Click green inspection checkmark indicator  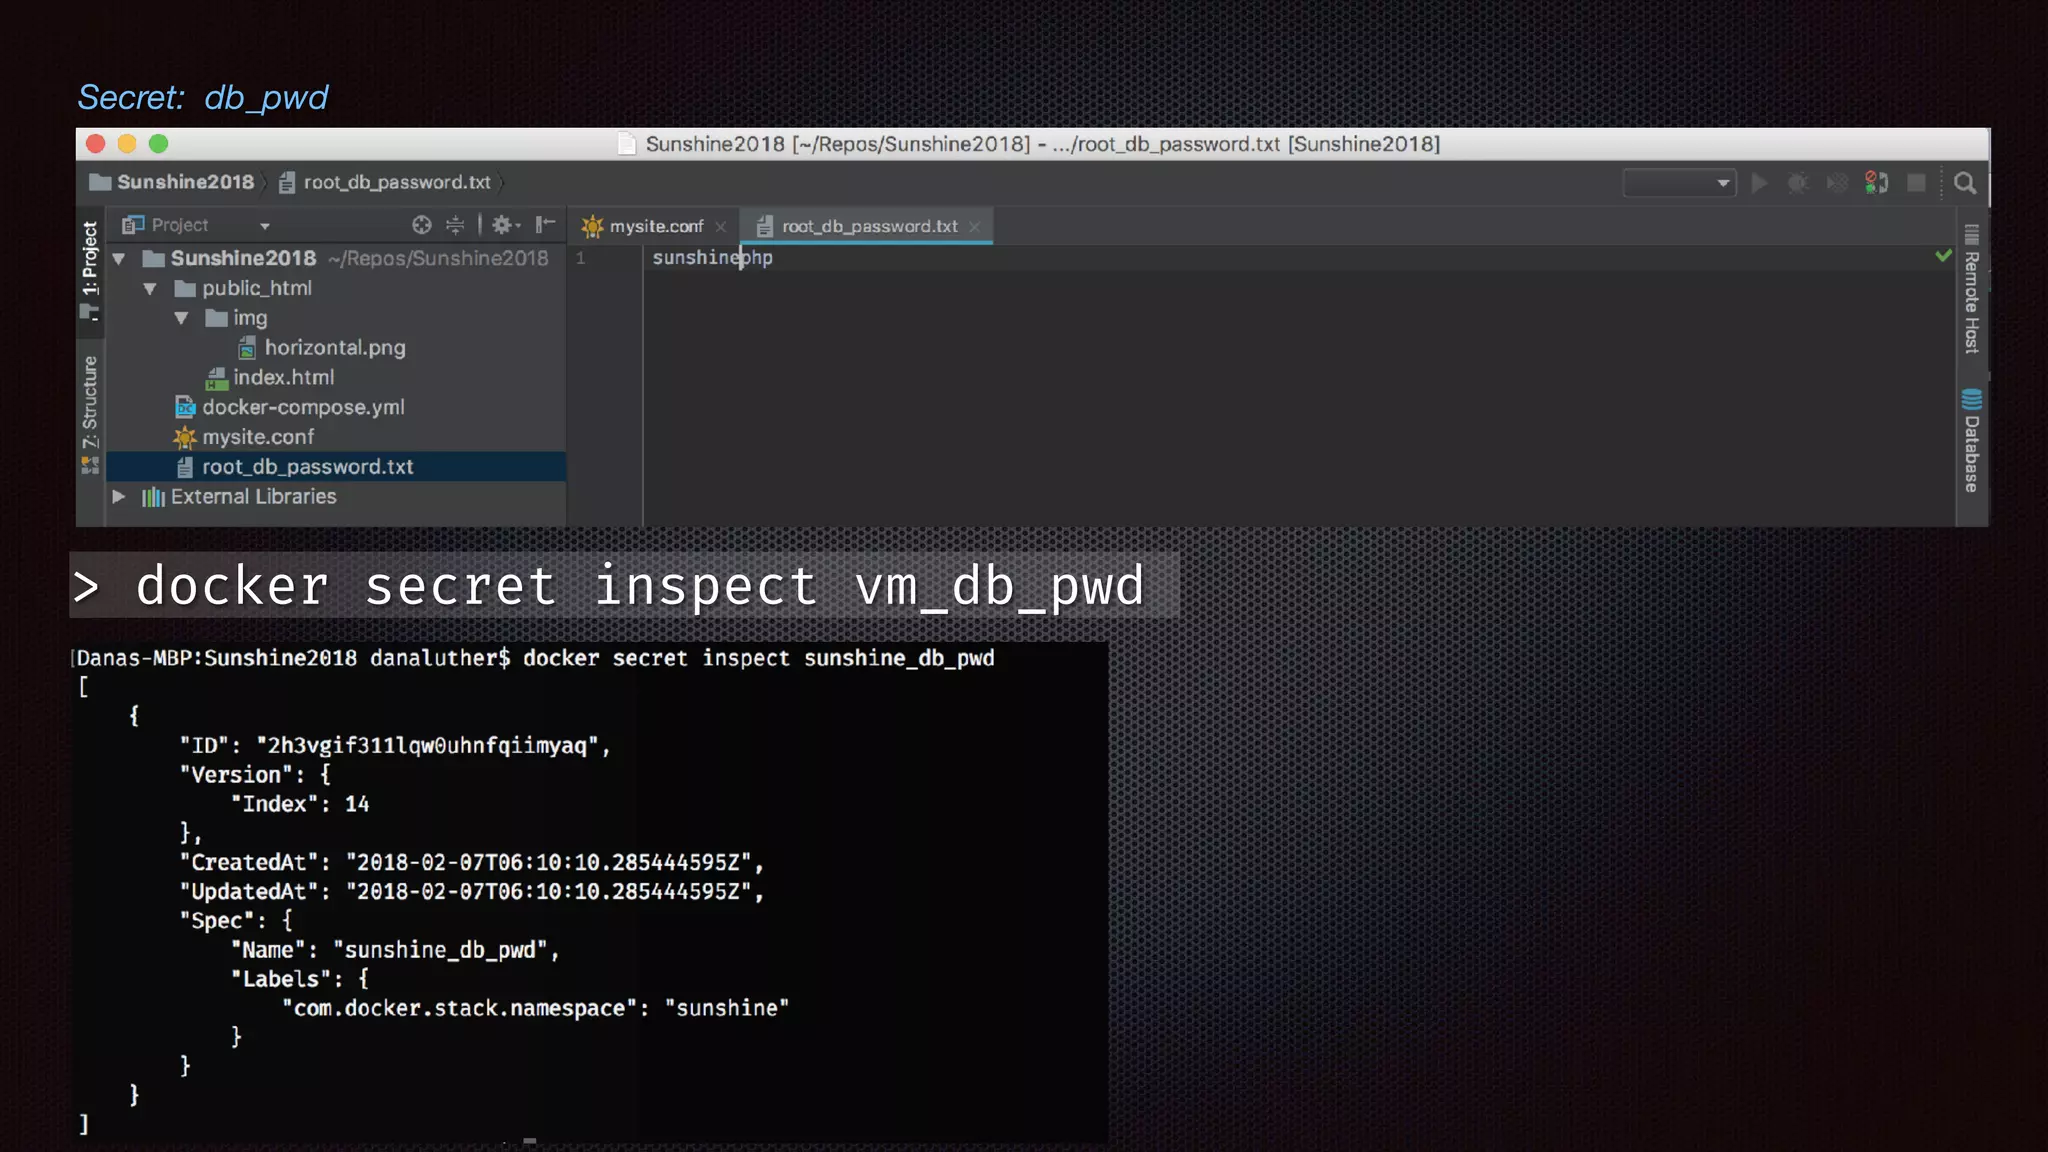coord(1943,256)
